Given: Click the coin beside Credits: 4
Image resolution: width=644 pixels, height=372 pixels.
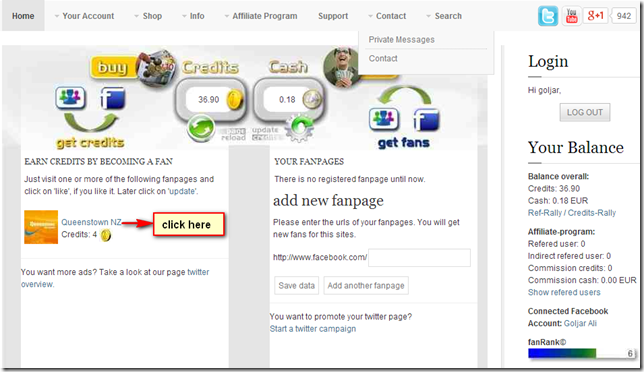Looking at the screenshot, I should (x=106, y=235).
